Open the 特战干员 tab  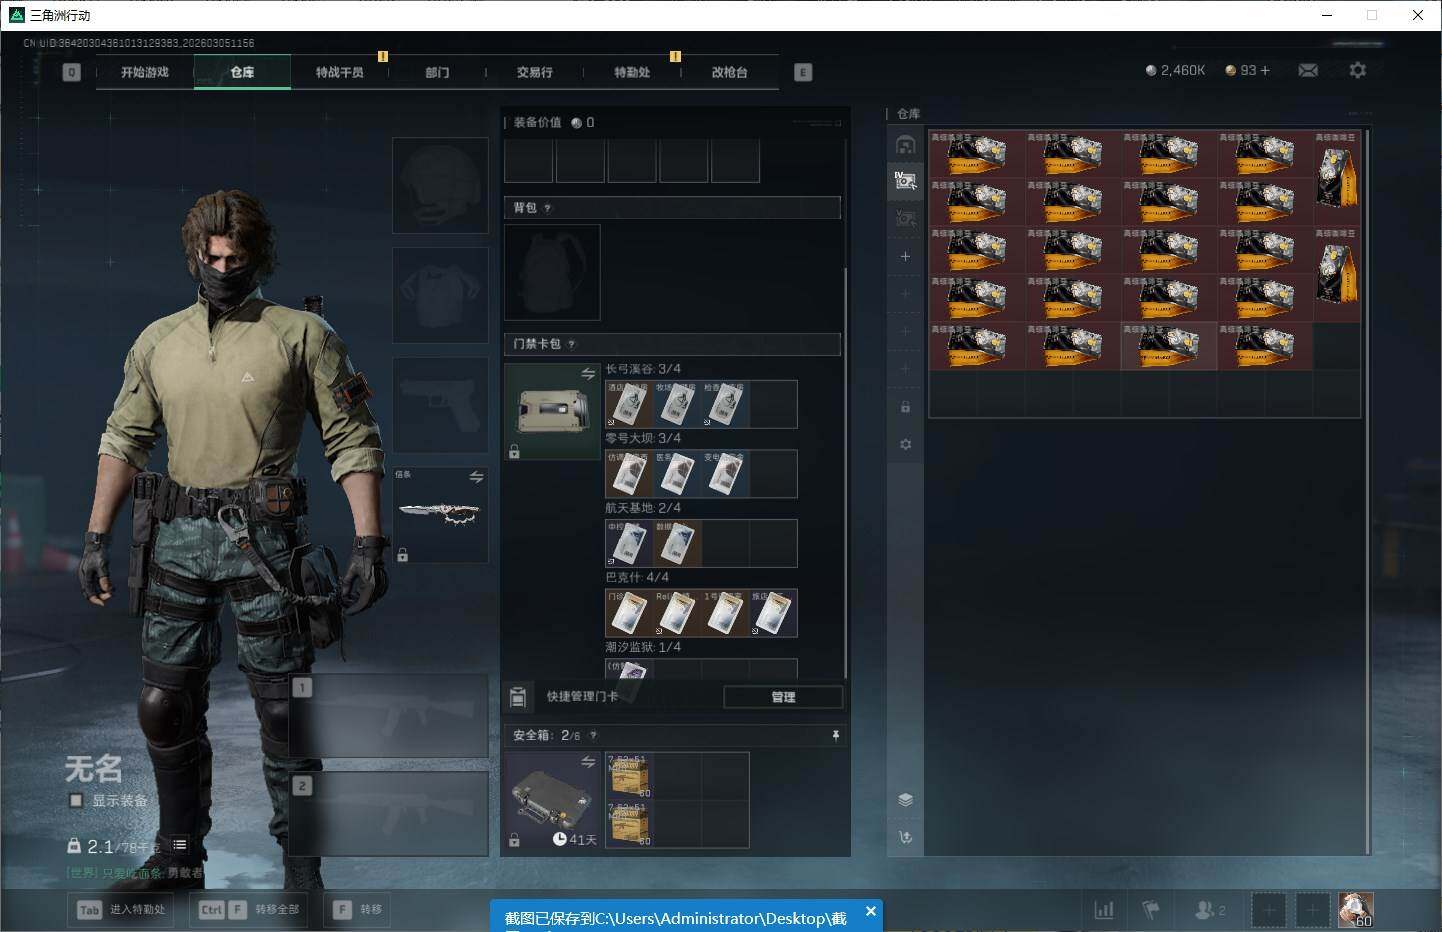point(340,72)
